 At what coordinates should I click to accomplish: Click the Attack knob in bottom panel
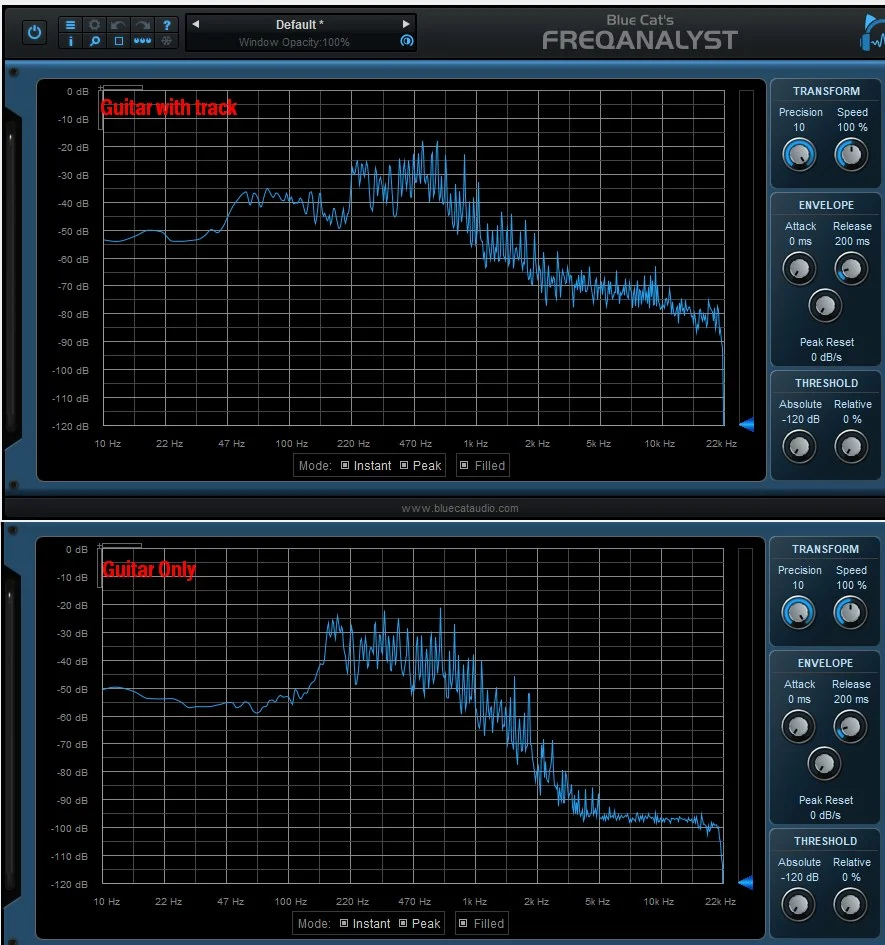798,726
